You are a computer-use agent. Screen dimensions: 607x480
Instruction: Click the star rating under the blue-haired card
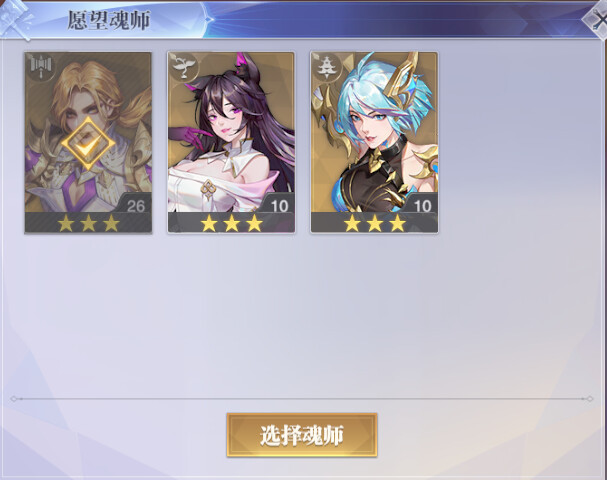tap(375, 223)
